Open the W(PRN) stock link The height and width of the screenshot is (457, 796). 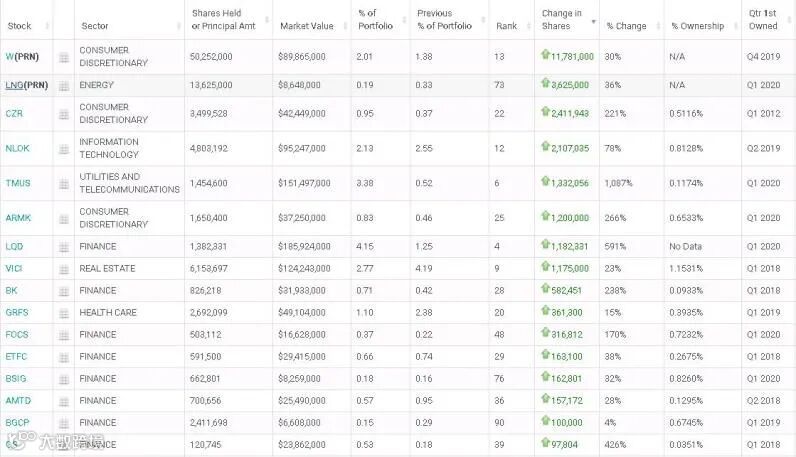click(22, 57)
